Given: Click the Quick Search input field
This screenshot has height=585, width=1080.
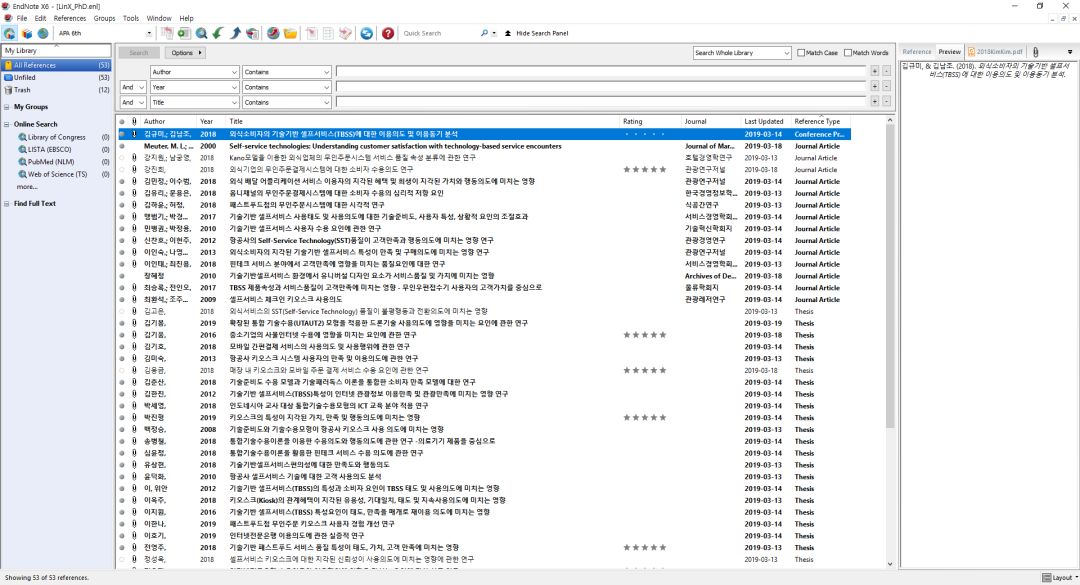Looking at the screenshot, I should coord(439,33).
